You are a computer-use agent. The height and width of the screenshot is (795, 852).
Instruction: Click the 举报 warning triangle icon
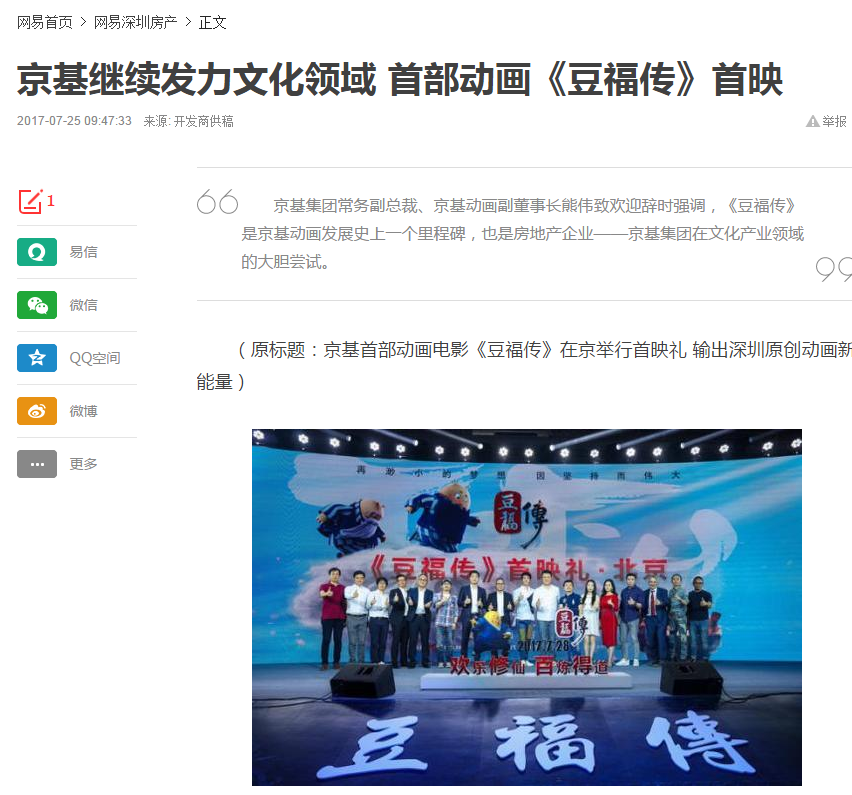pyautogui.click(x=812, y=121)
